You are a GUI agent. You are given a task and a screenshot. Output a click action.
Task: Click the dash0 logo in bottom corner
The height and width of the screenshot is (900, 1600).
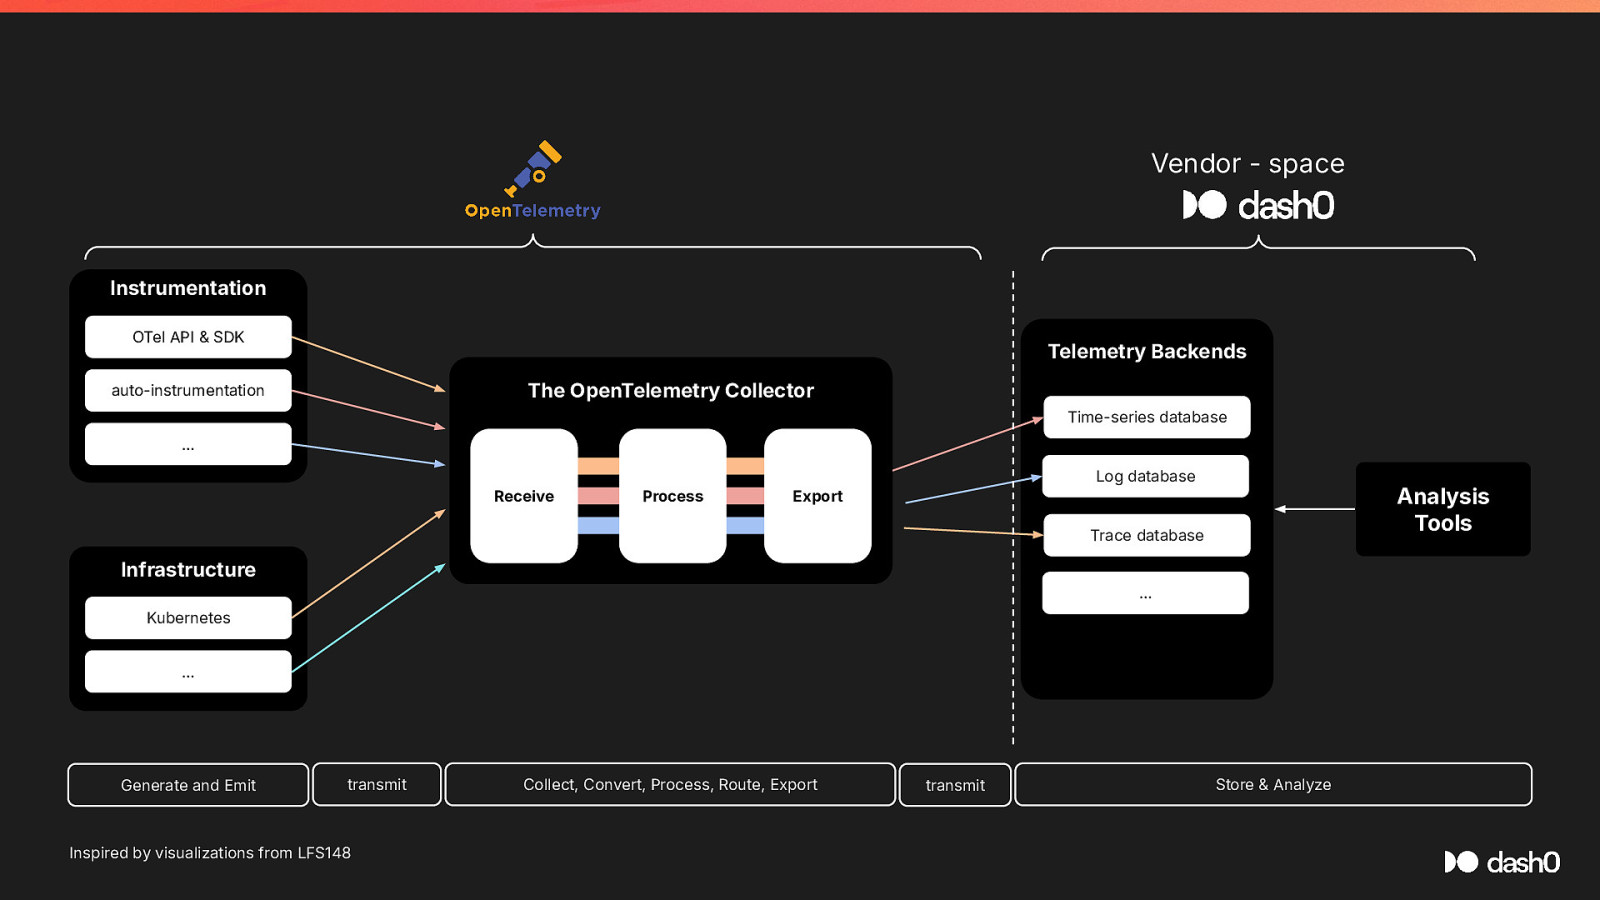1502,862
